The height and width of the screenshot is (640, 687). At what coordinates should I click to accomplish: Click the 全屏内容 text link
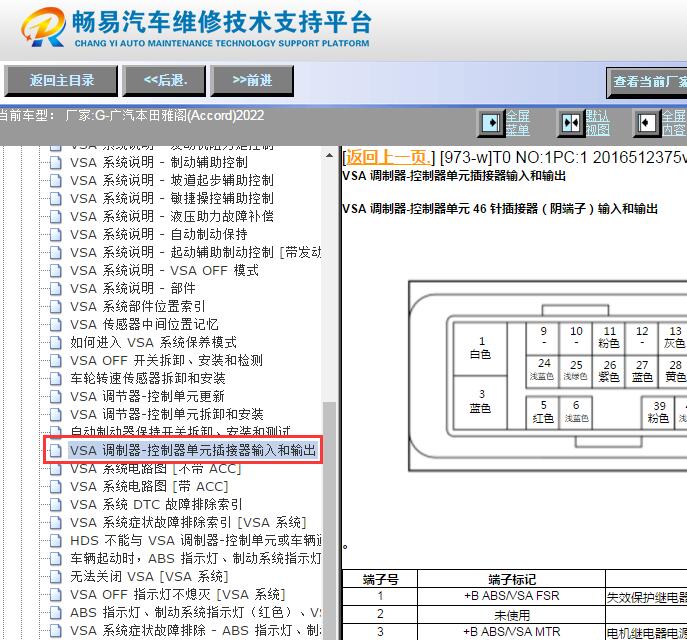tap(673, 123)
